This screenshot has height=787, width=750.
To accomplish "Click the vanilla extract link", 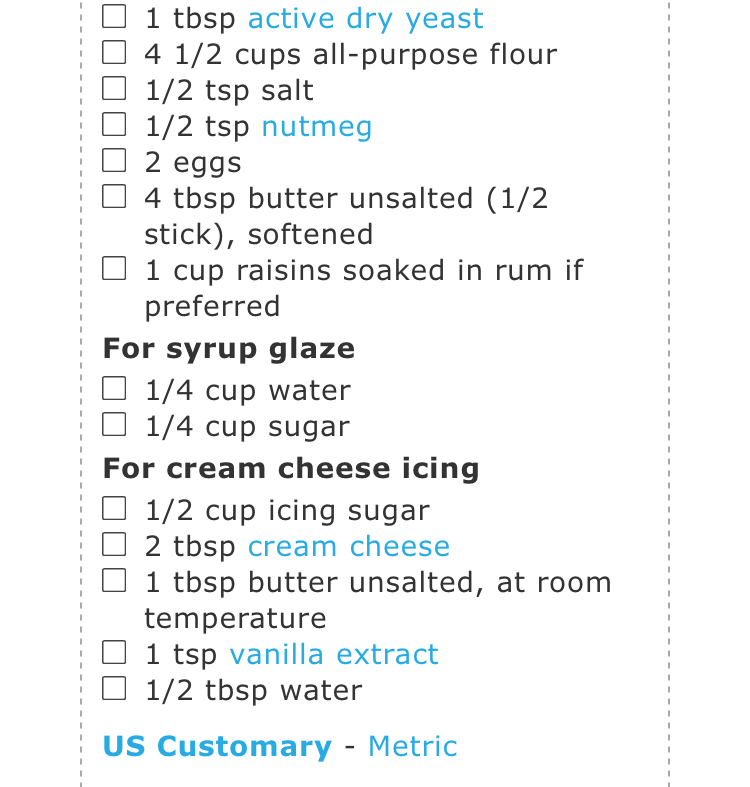I will tap(333, 654).
